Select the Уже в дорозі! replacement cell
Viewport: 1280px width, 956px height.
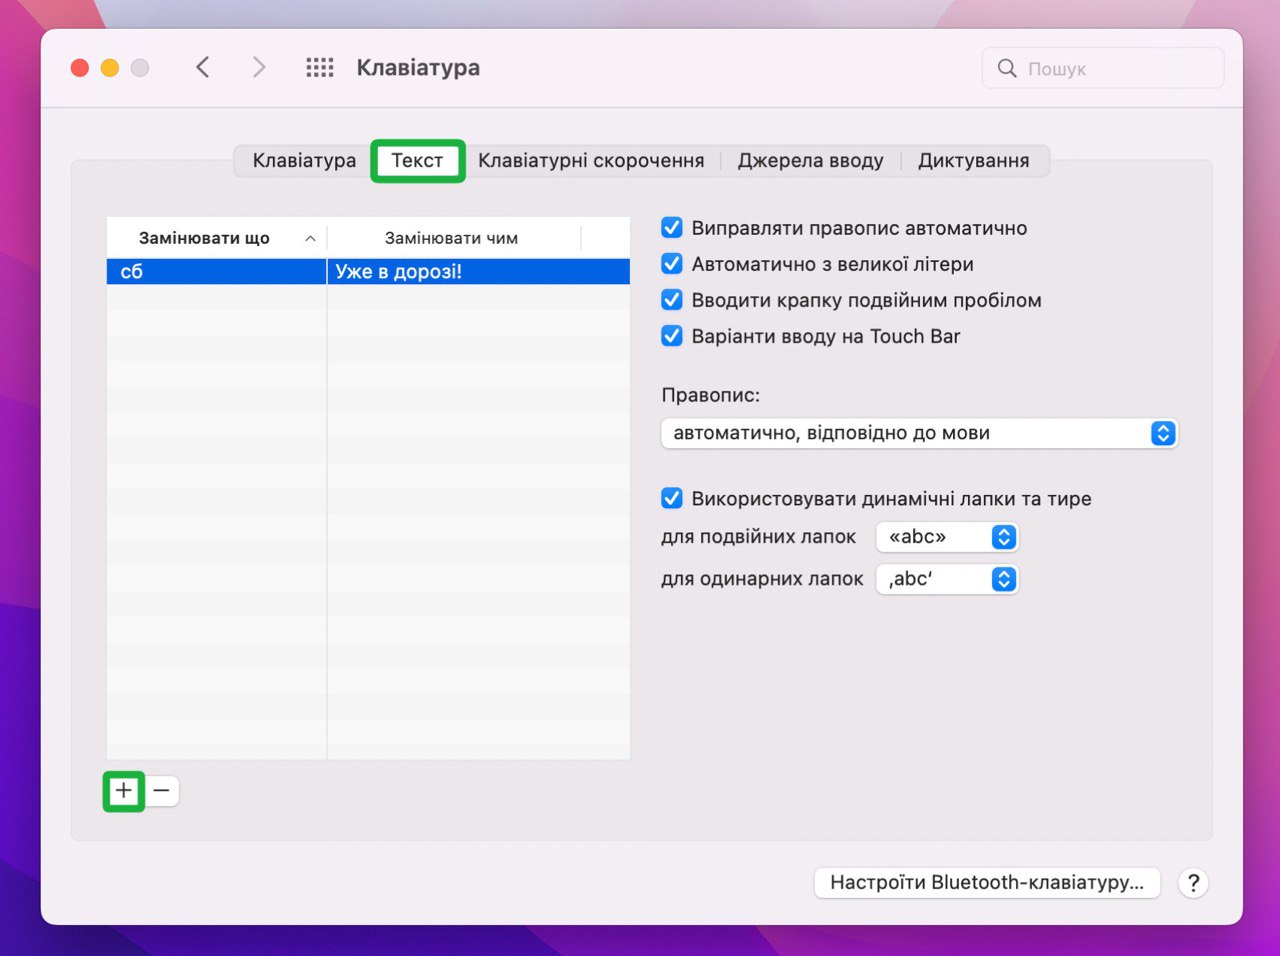[479, 272]
